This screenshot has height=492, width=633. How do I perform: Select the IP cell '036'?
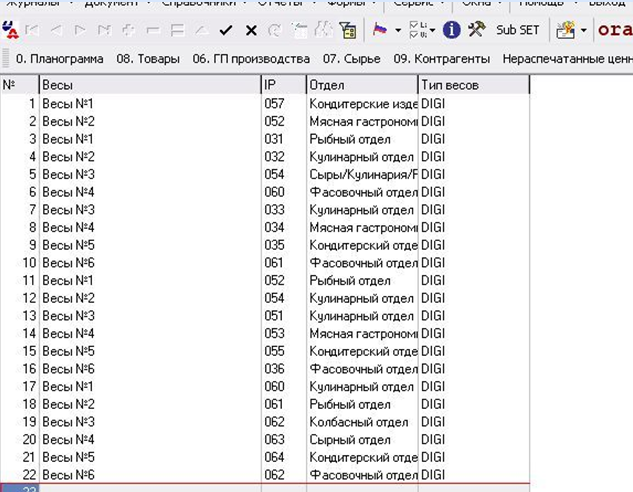[284, 369]
